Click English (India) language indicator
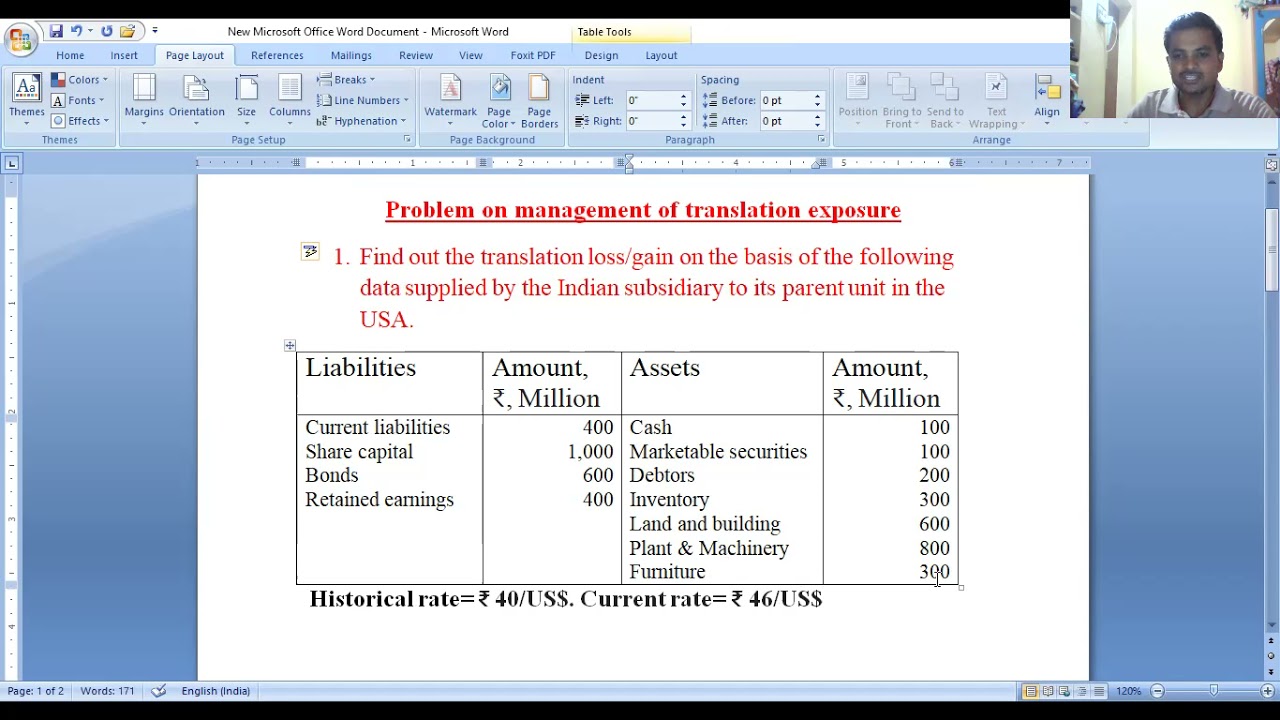This screenshot has width=1280, height=720. [x=215, y=691]
